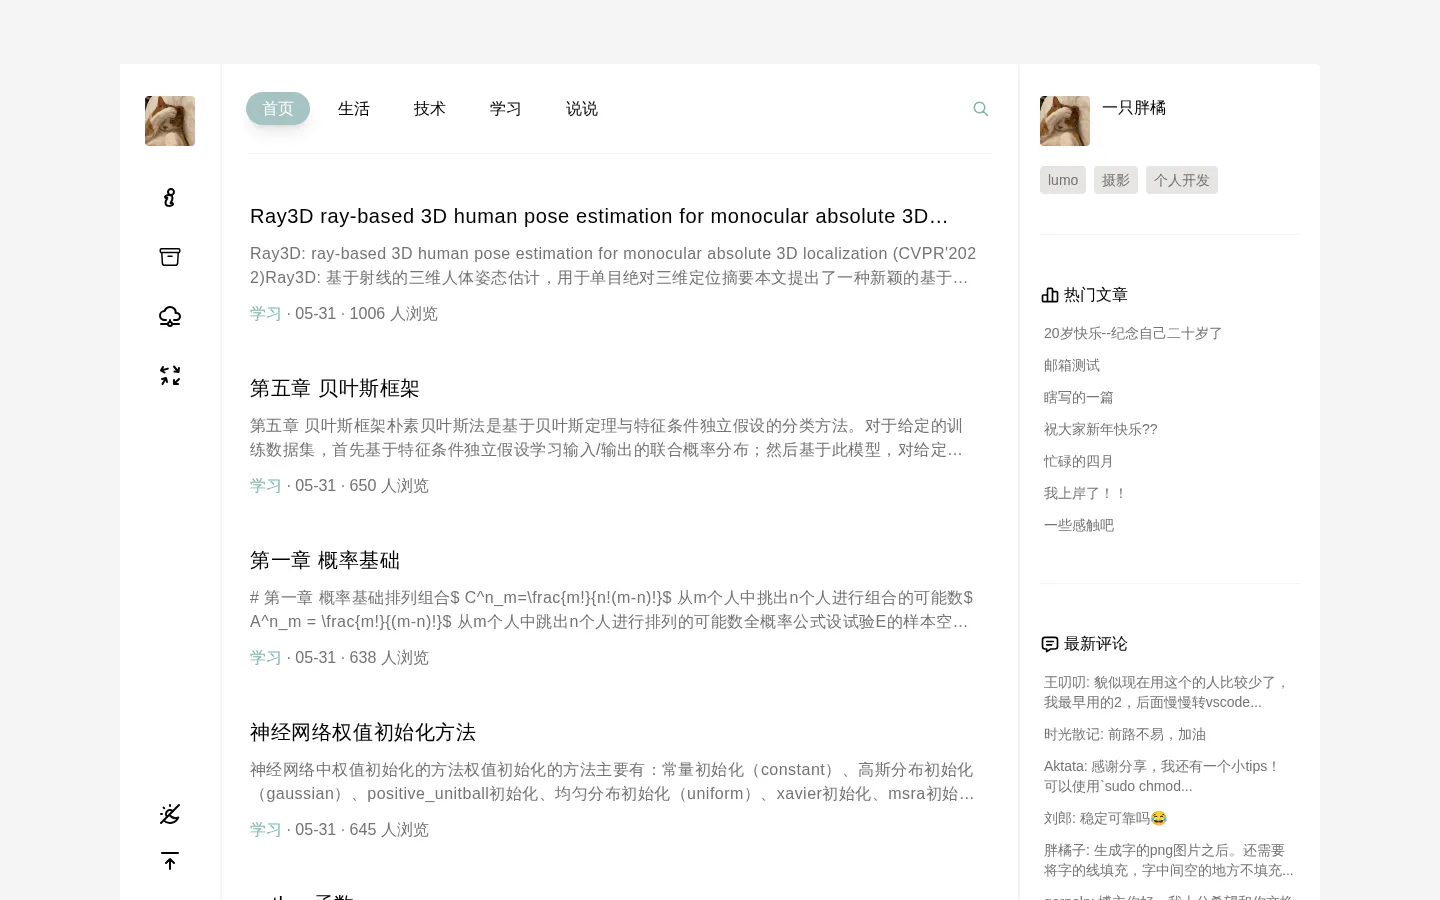The height and width of the screenshot is (900, 1440).
Task: Open the comment by Aktata
Action: point(1162,776)
